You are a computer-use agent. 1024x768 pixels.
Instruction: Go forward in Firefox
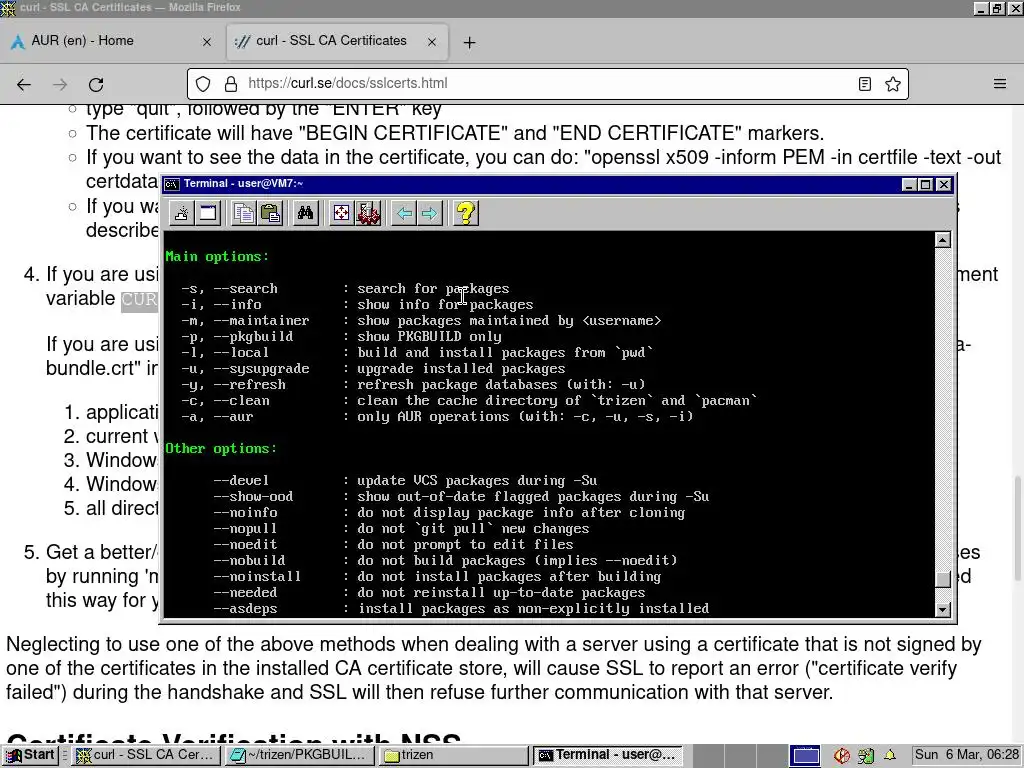(60, 84)
